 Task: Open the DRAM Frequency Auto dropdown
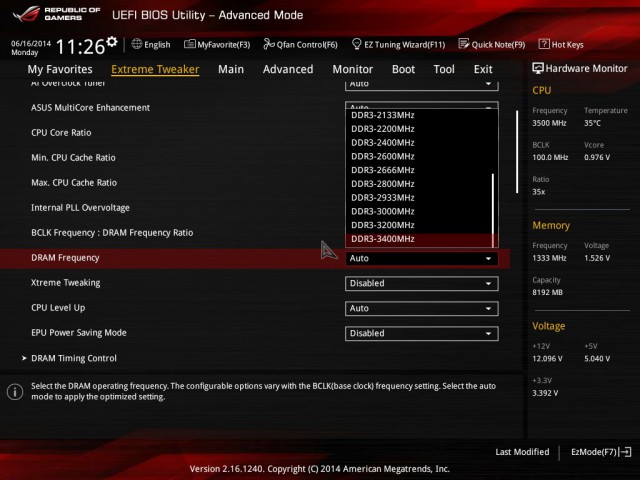422,258
